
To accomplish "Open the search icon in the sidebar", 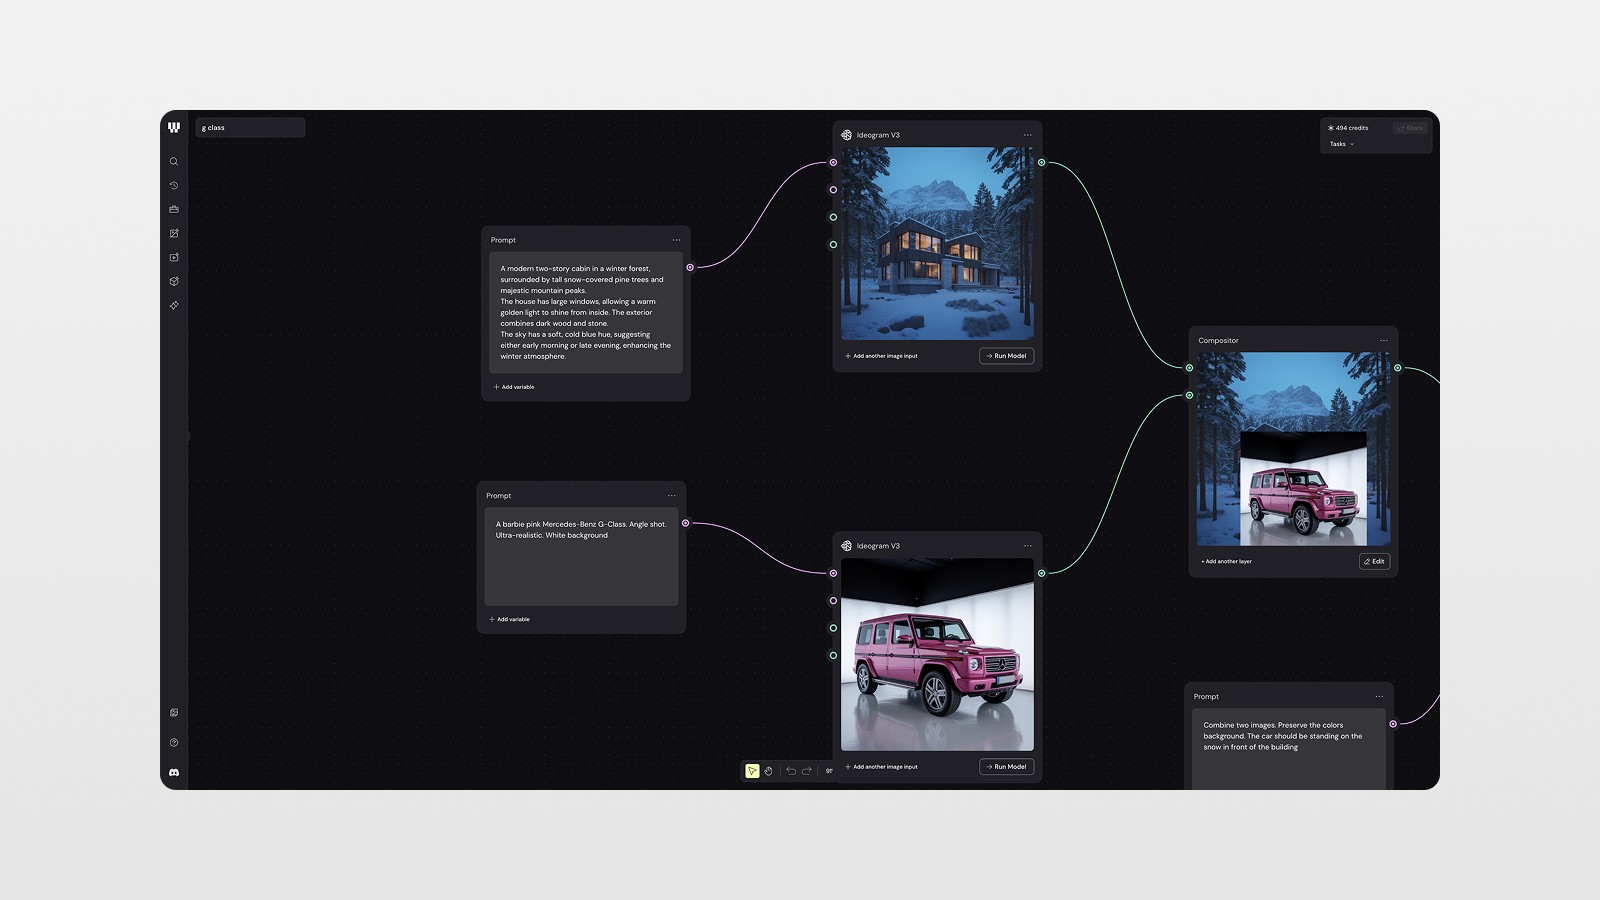I will [x=174, y=161].
